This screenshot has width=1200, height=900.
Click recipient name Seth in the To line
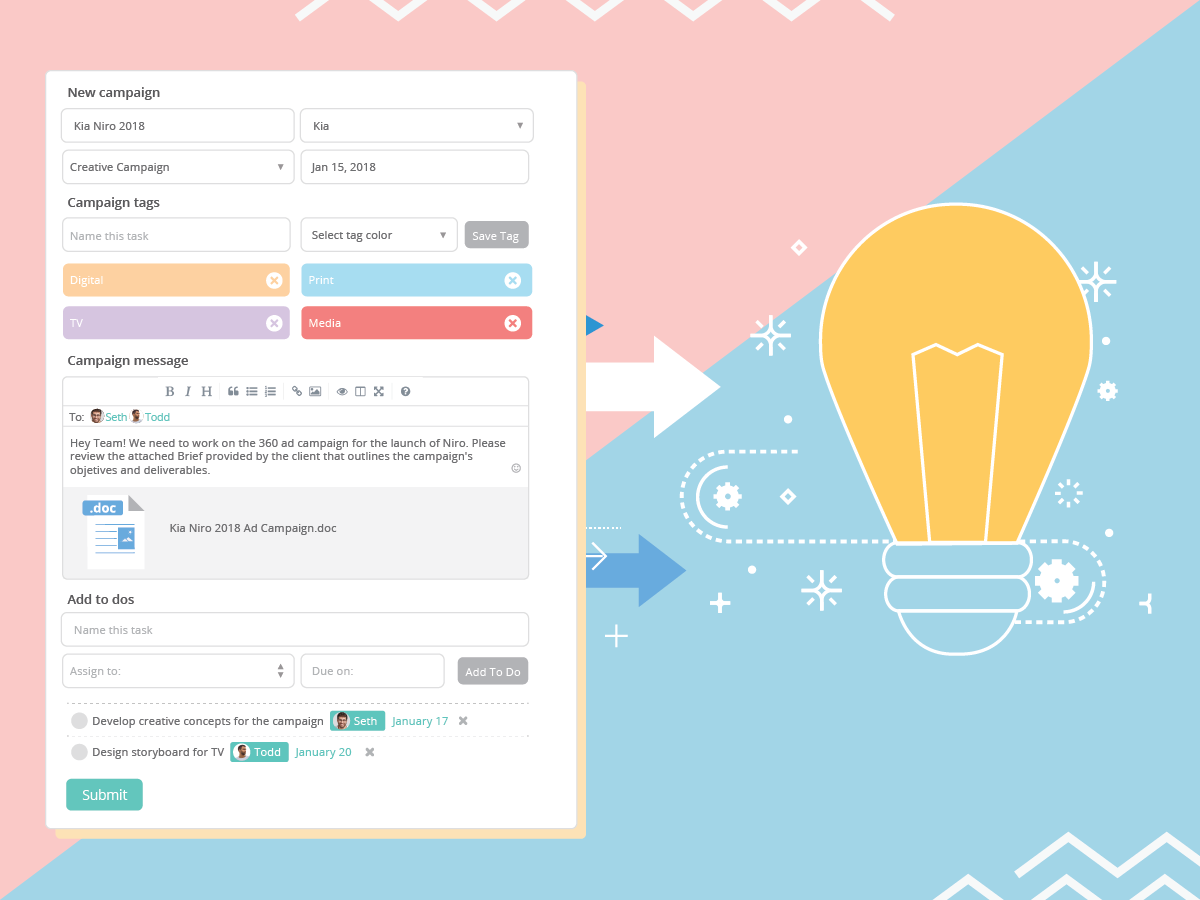[x=116, y=417]
